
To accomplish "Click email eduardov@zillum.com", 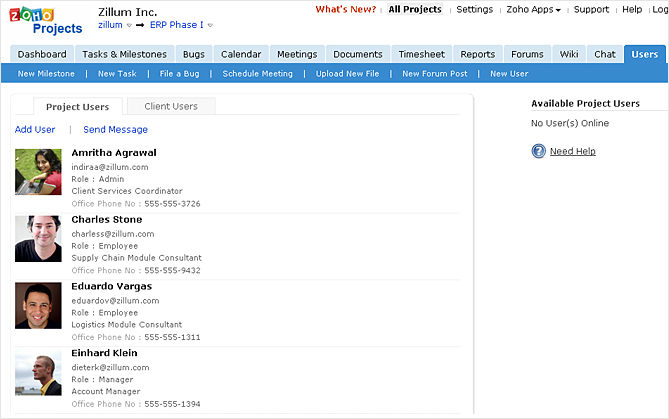I will (115, 301).
